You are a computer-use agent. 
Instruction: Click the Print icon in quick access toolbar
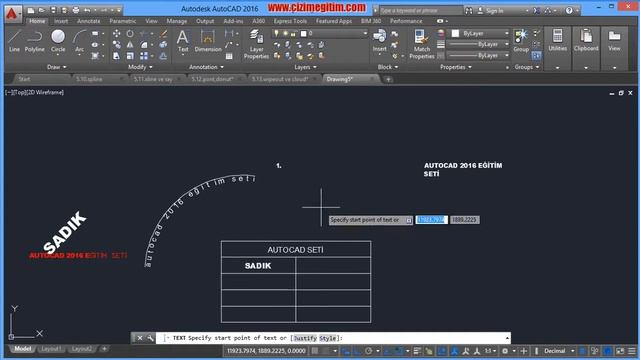pyautogui.click(x=76, y=10)
